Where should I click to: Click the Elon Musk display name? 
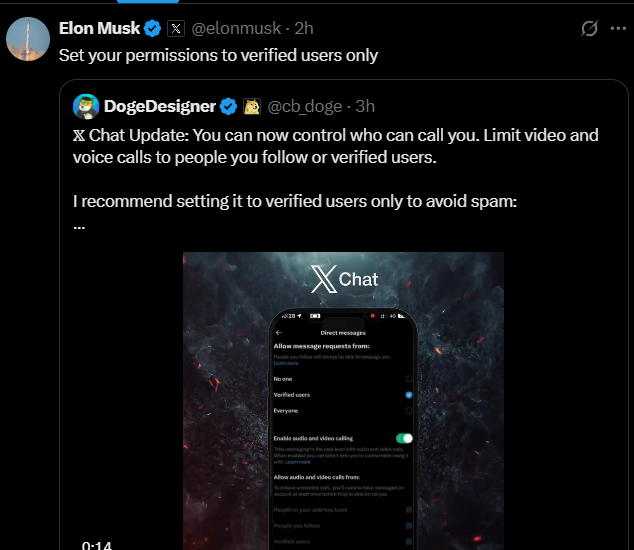[99, 28]
